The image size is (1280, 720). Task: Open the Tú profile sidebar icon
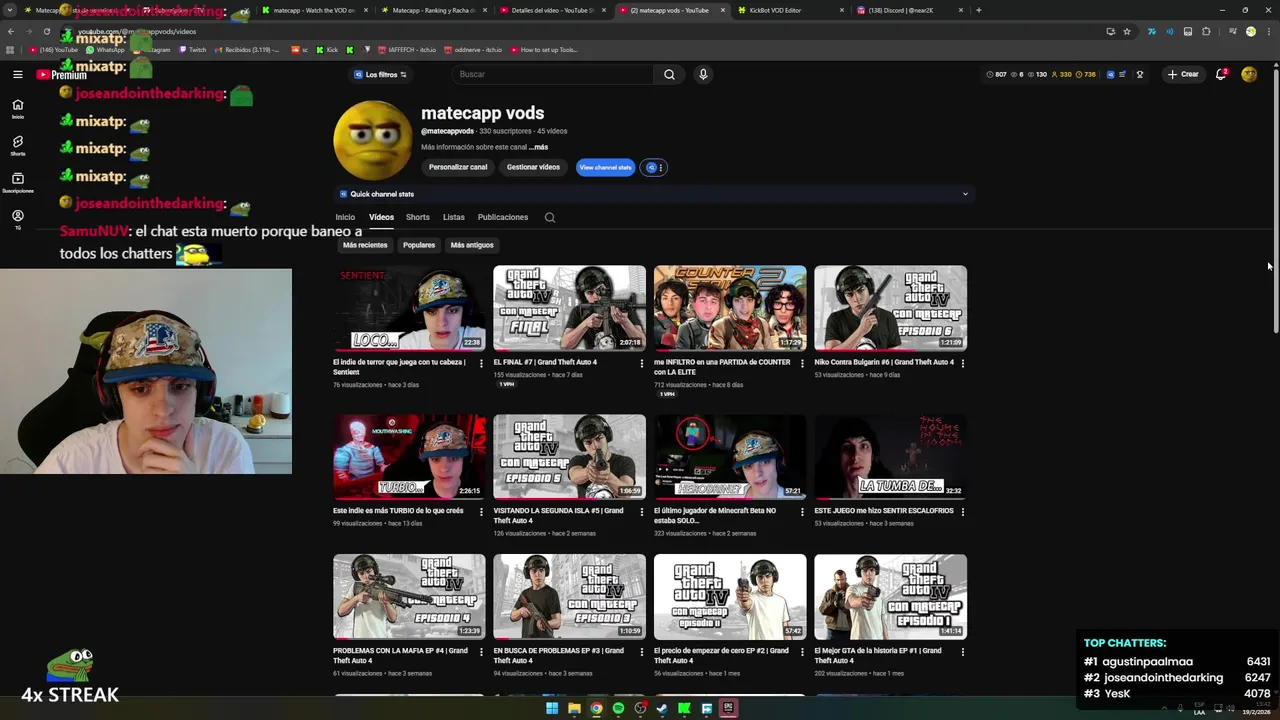18,219
